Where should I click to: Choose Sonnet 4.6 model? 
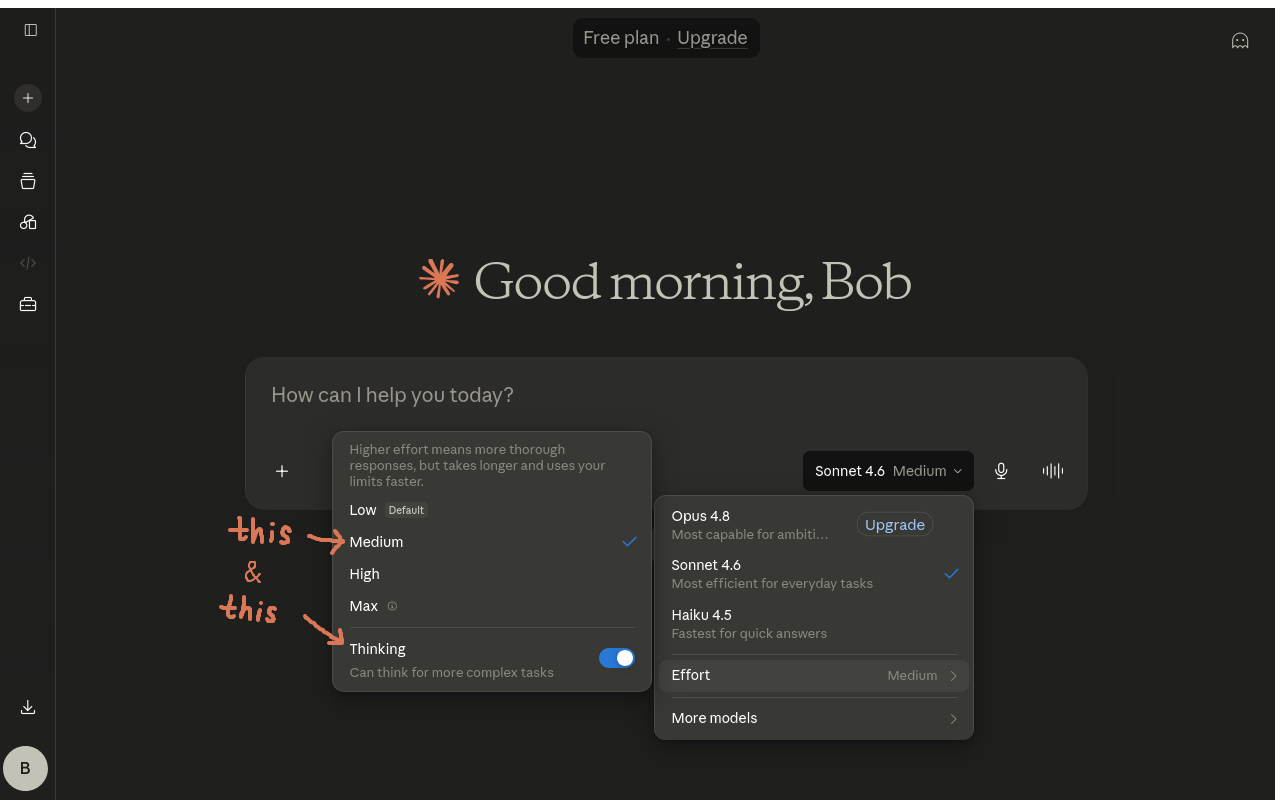(814, 574)
